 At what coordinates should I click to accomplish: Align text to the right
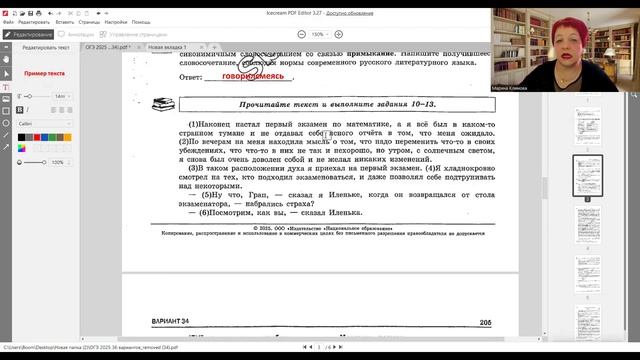point(70,110)
